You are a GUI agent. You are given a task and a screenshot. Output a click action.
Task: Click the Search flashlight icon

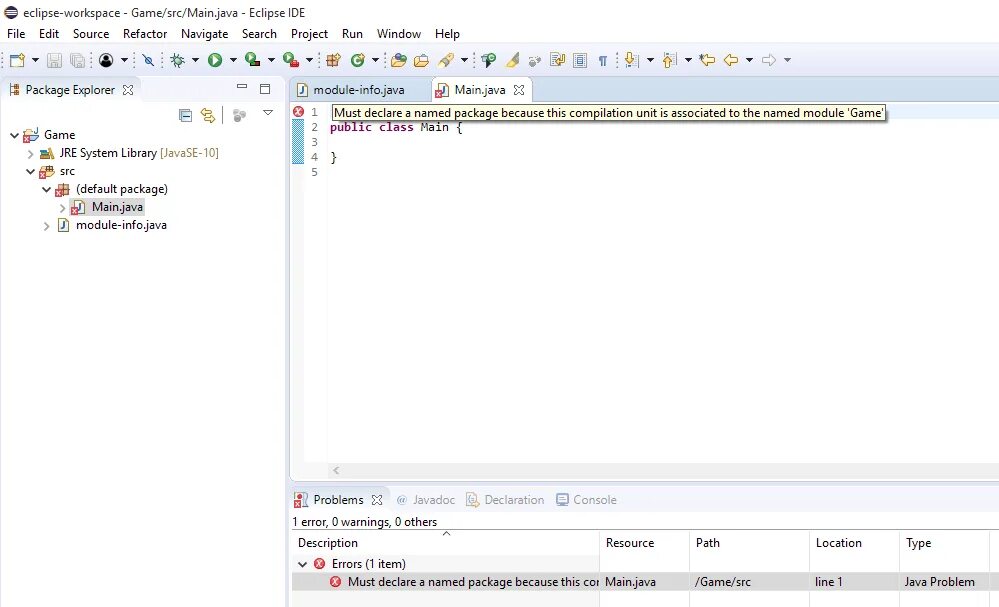446,60
